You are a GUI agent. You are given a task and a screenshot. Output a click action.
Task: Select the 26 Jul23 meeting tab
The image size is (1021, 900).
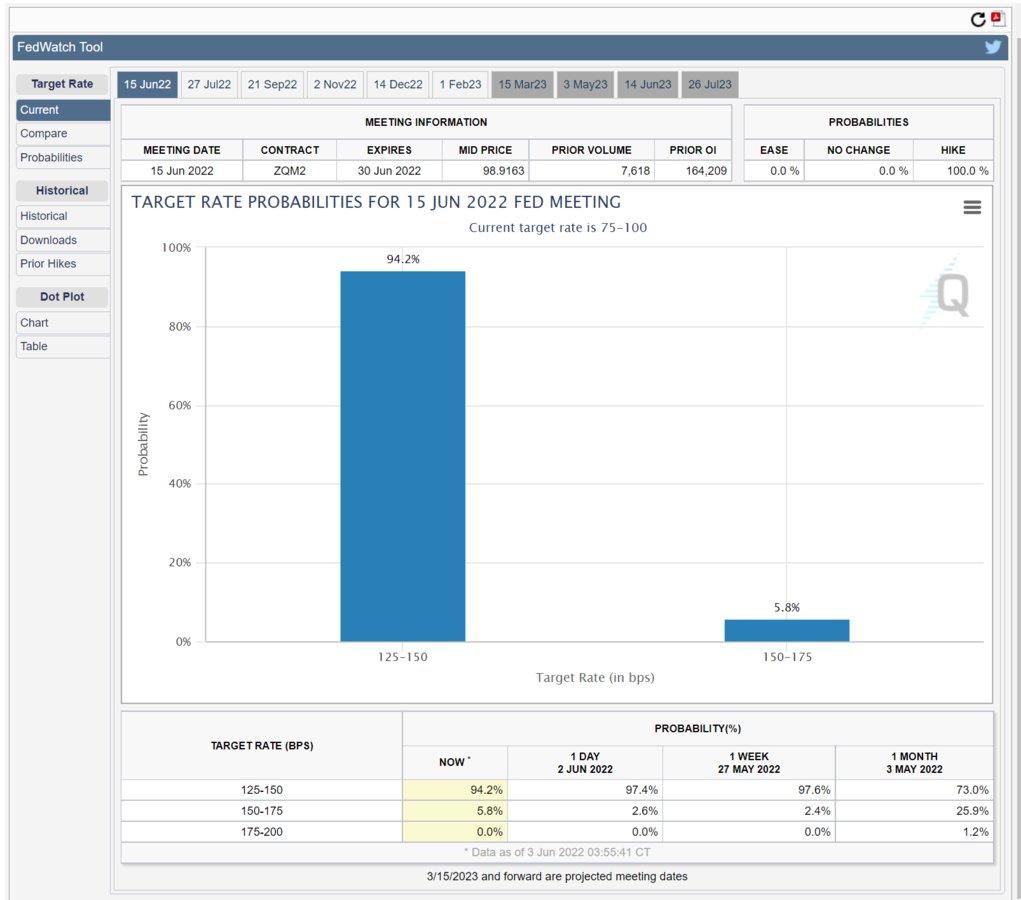(709, 84)
